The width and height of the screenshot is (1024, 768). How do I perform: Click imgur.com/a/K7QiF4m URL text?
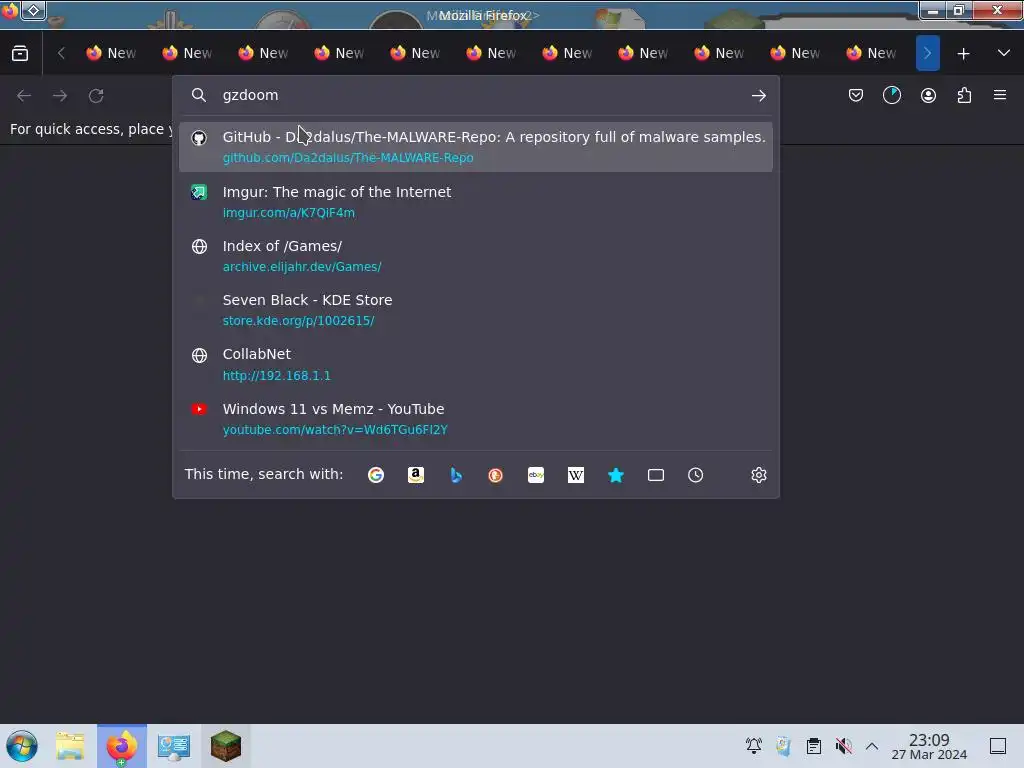289,212
